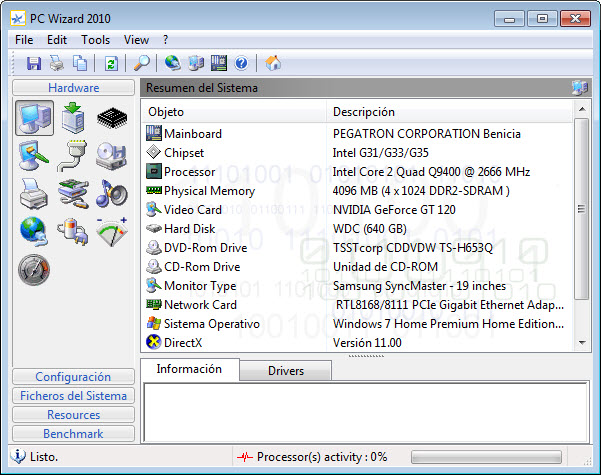Click the computer icon in Resumen del Sistema header

(579, 88)
